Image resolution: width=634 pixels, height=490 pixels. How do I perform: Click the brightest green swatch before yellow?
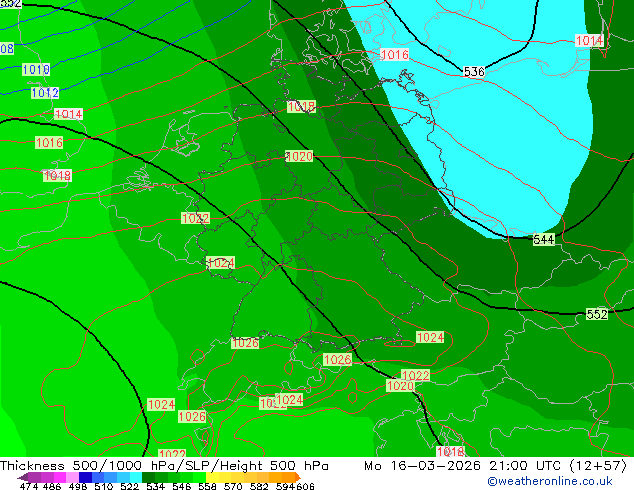(199, 477)
